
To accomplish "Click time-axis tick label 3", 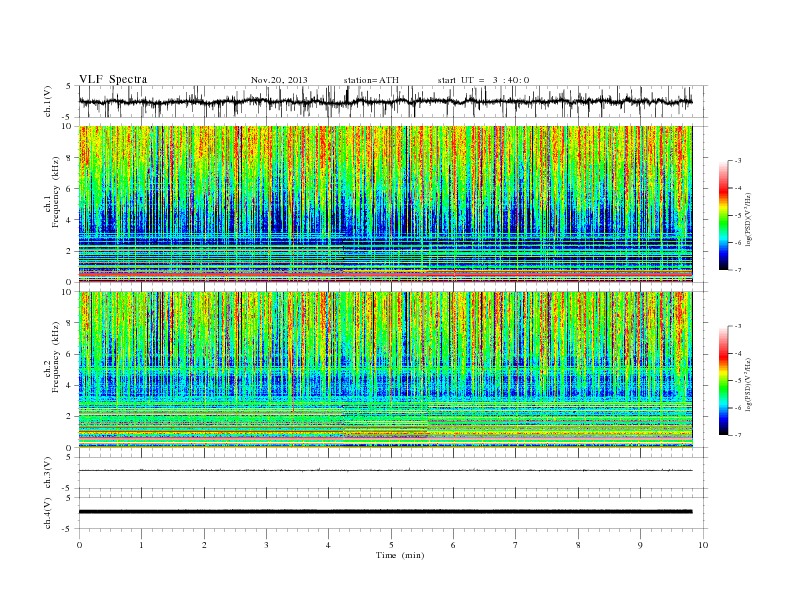I will pyautogui.click(x=266, y=545).
